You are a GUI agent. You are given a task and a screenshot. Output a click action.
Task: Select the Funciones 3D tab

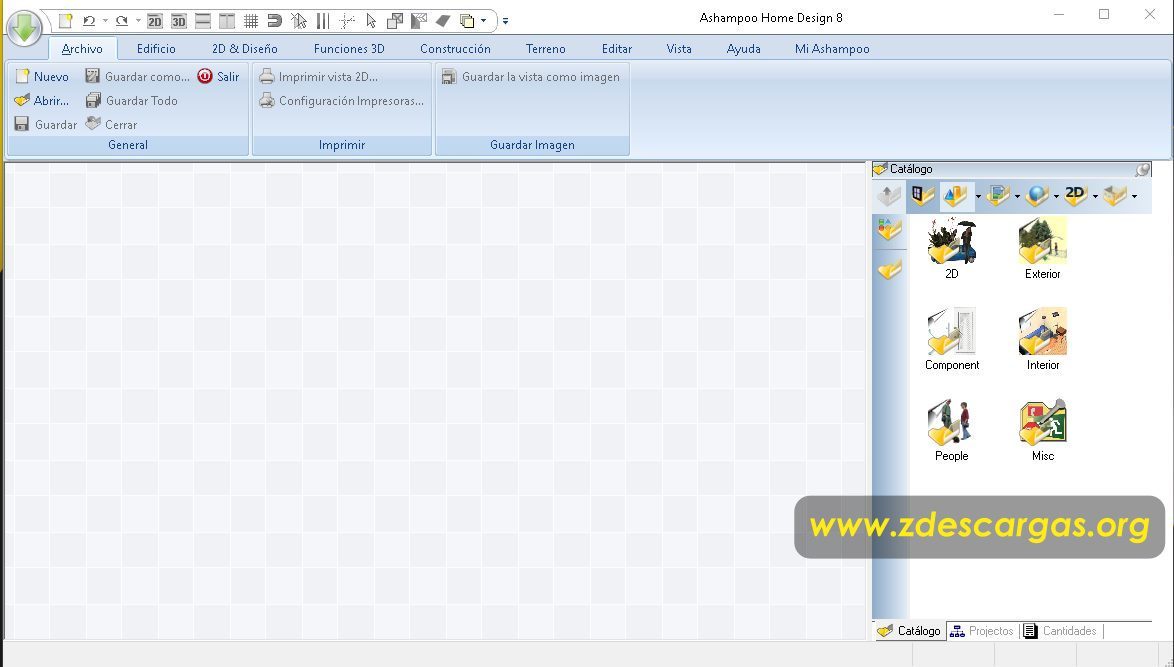point(349,49)
